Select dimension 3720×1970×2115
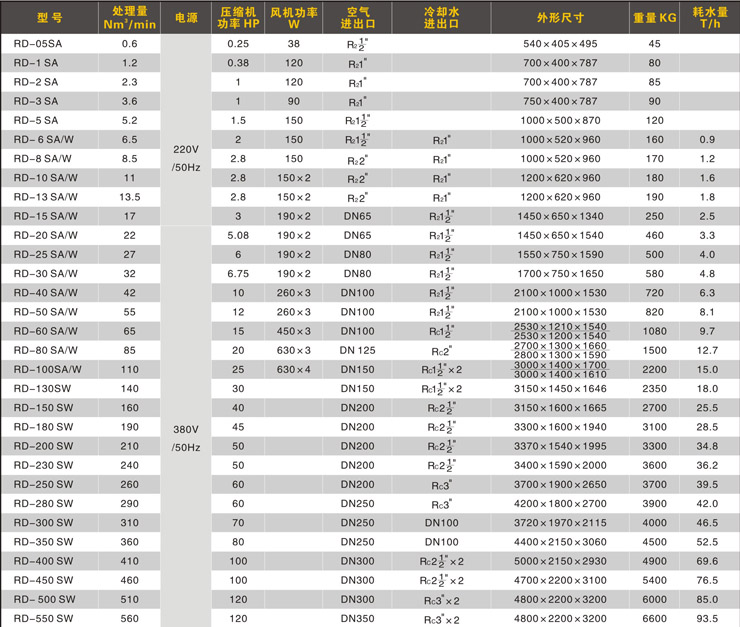Screen dimensions: 740x627 coord(560,523)
